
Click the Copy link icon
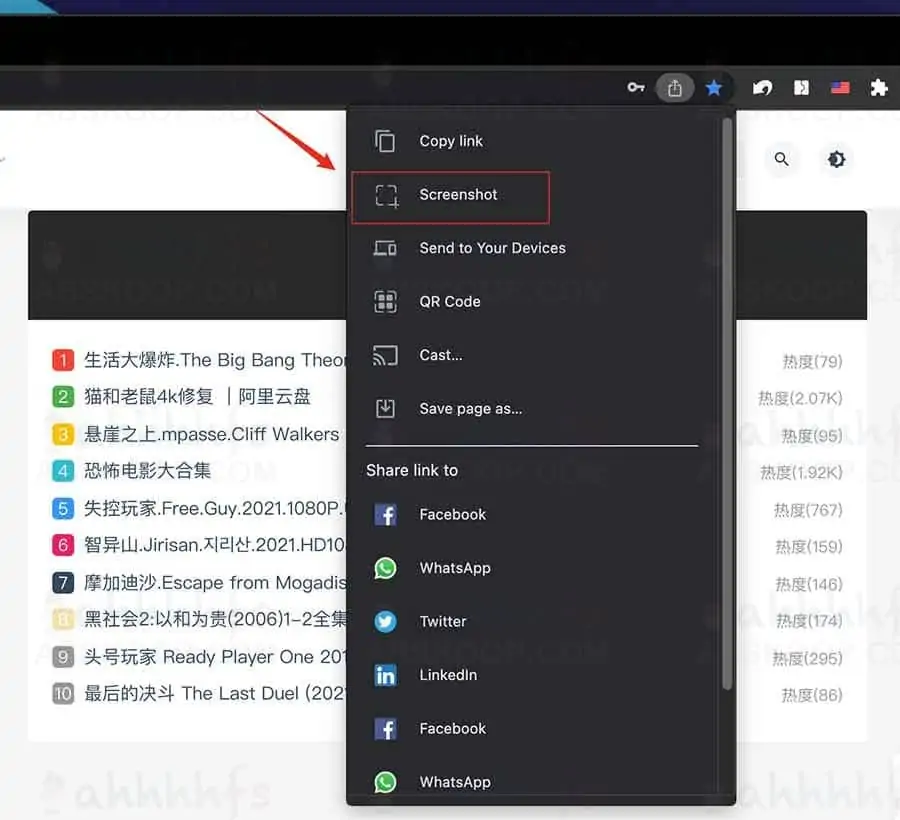[385, 141]
